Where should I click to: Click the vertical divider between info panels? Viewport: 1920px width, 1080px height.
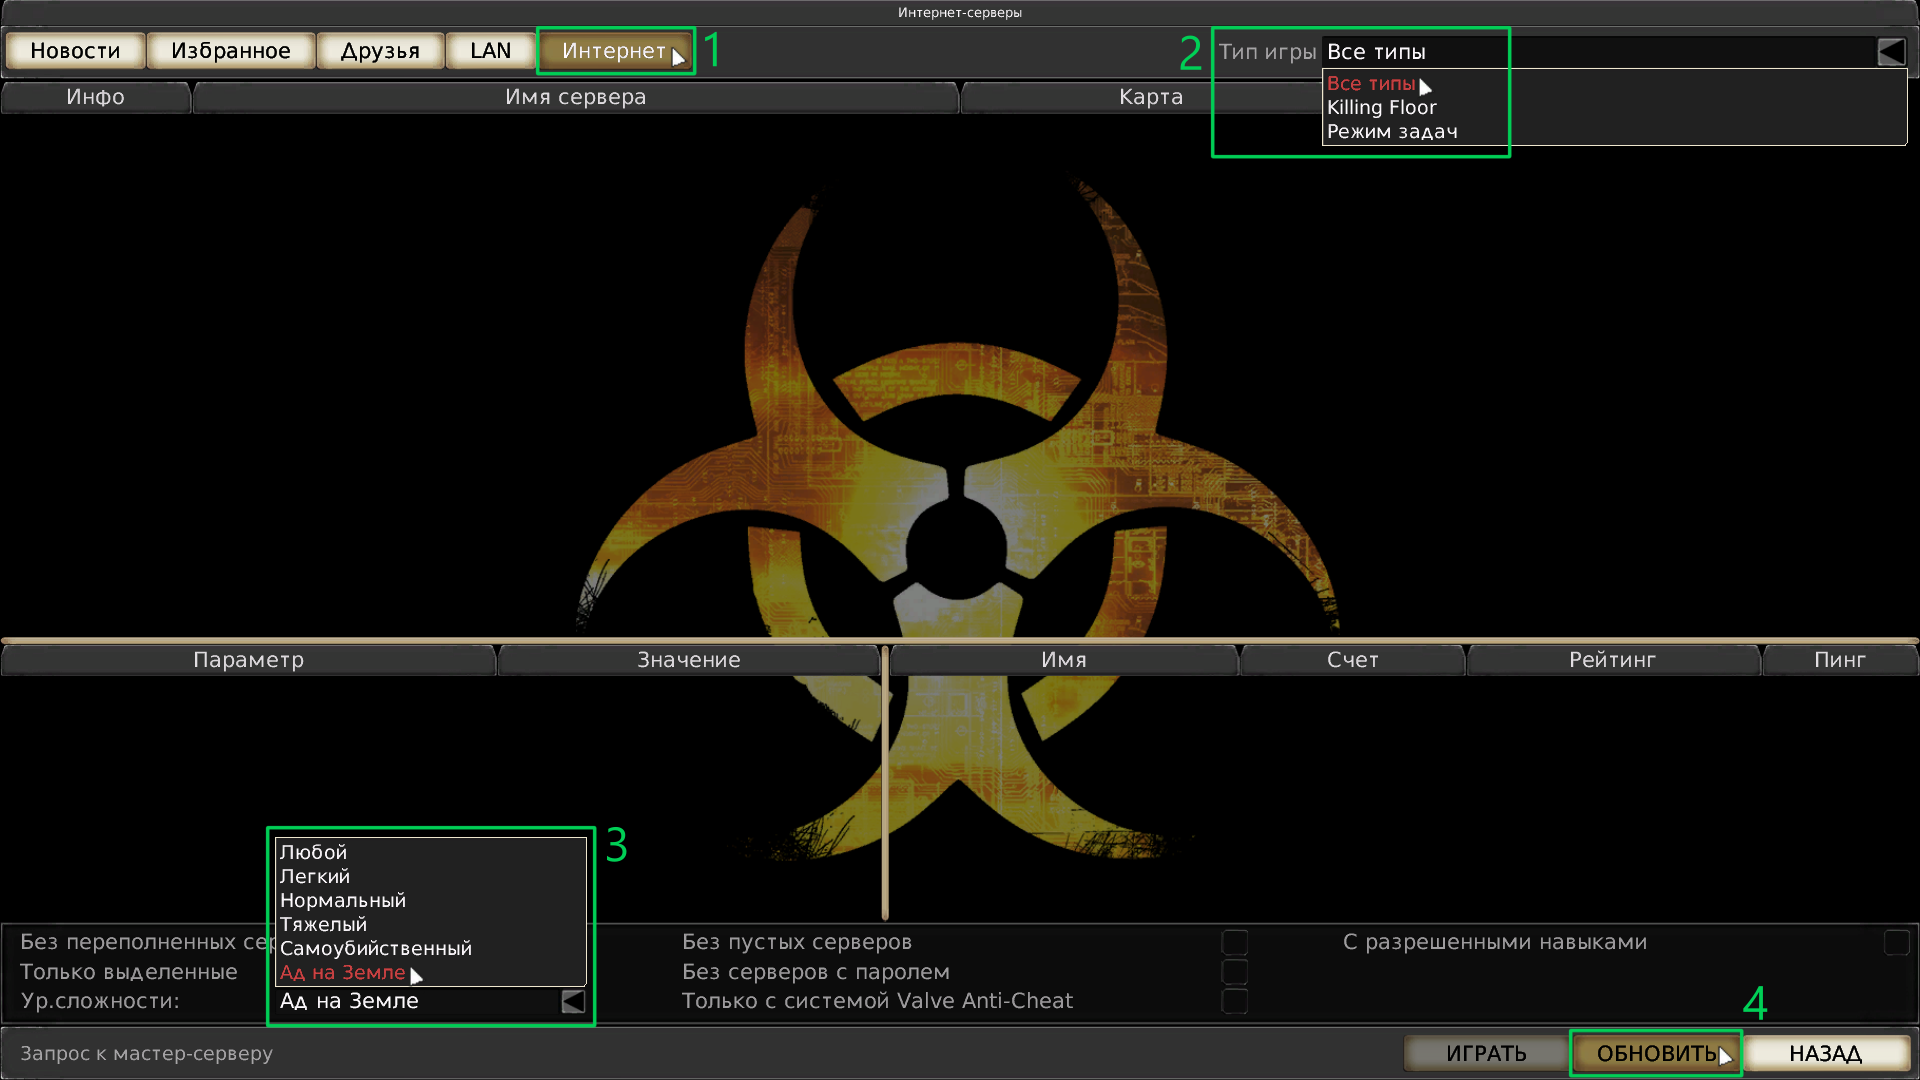pyautogui.click(x=885, y=780)
